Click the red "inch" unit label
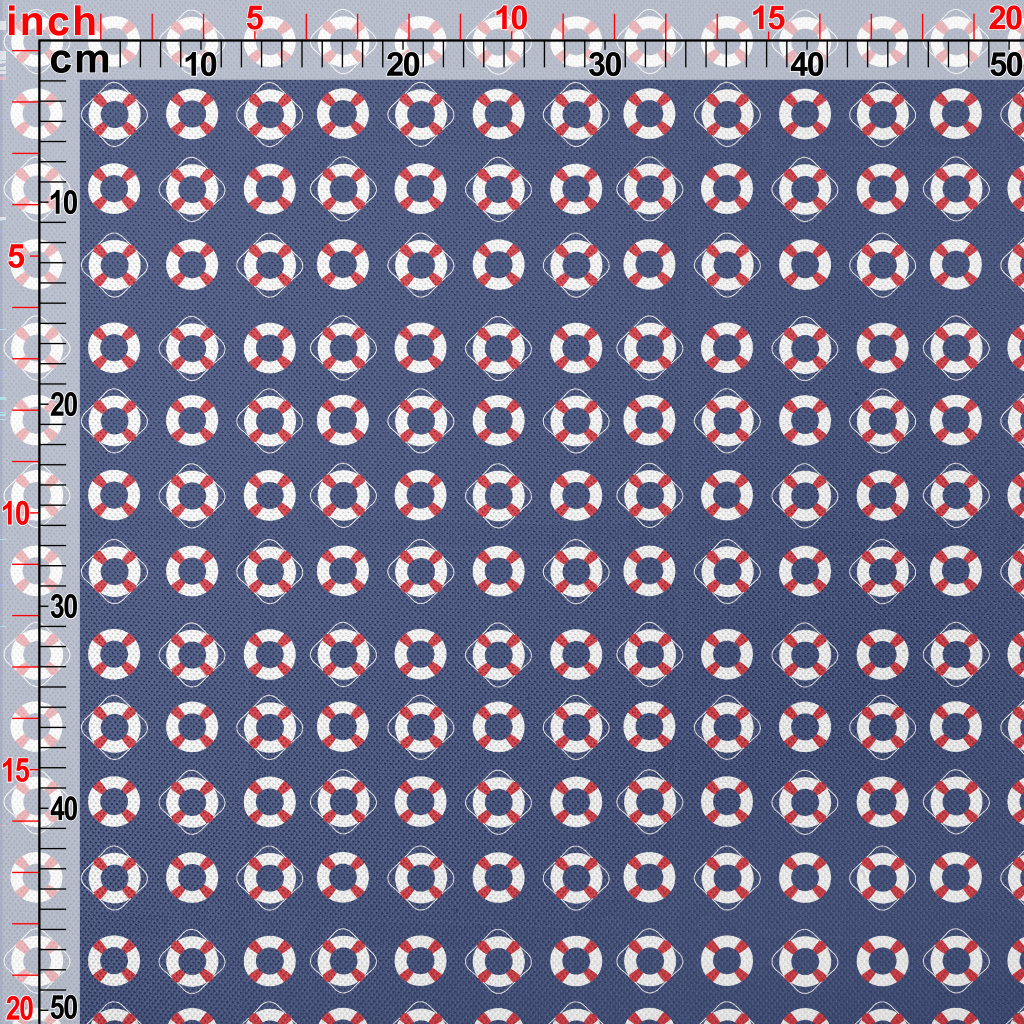1024x1024 pixels. click(x=52, y=20)
